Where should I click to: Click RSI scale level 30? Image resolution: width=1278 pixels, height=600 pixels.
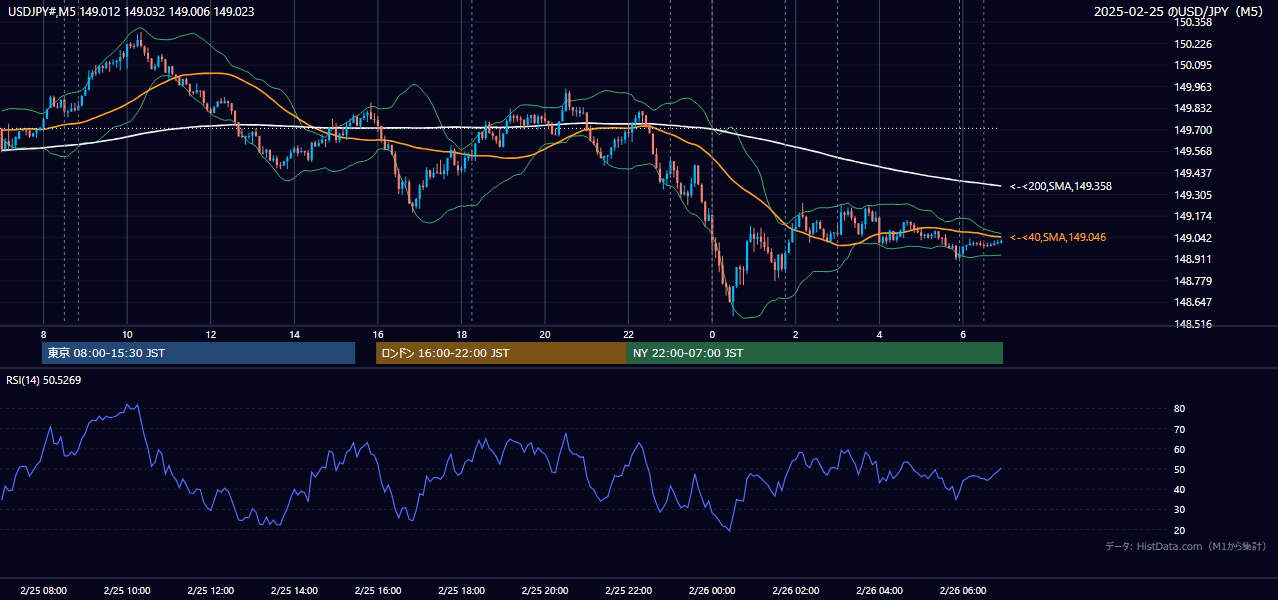point(1180,510)
